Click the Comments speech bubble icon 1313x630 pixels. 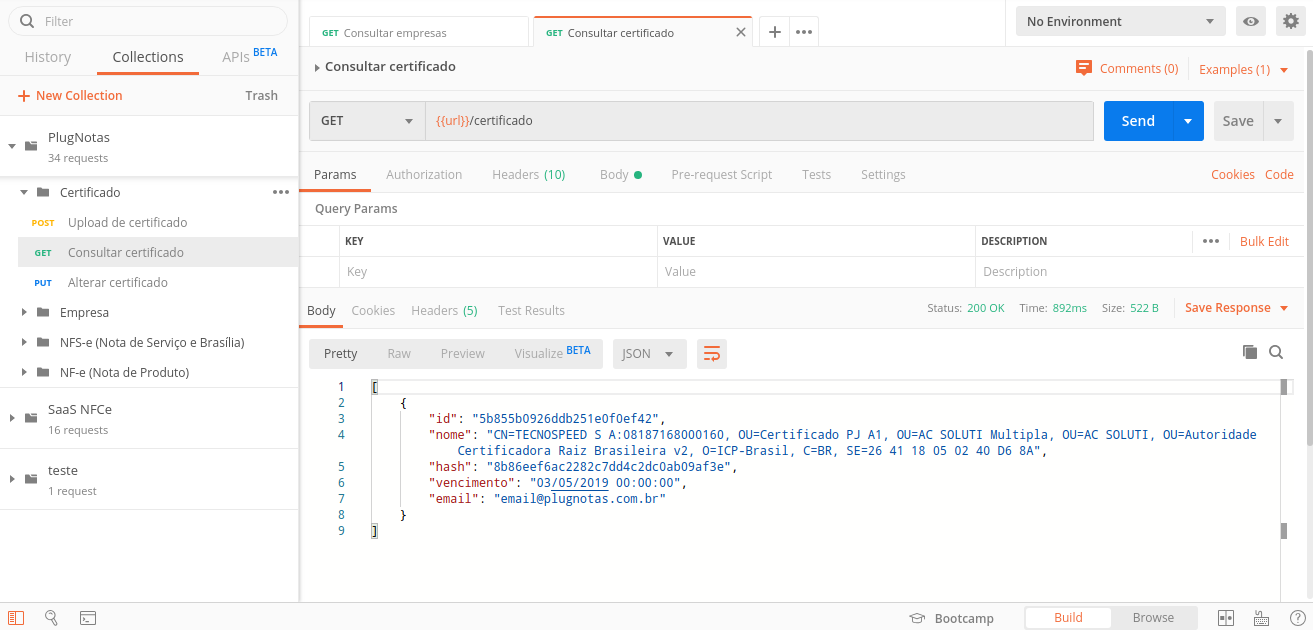coord(1084,68)
